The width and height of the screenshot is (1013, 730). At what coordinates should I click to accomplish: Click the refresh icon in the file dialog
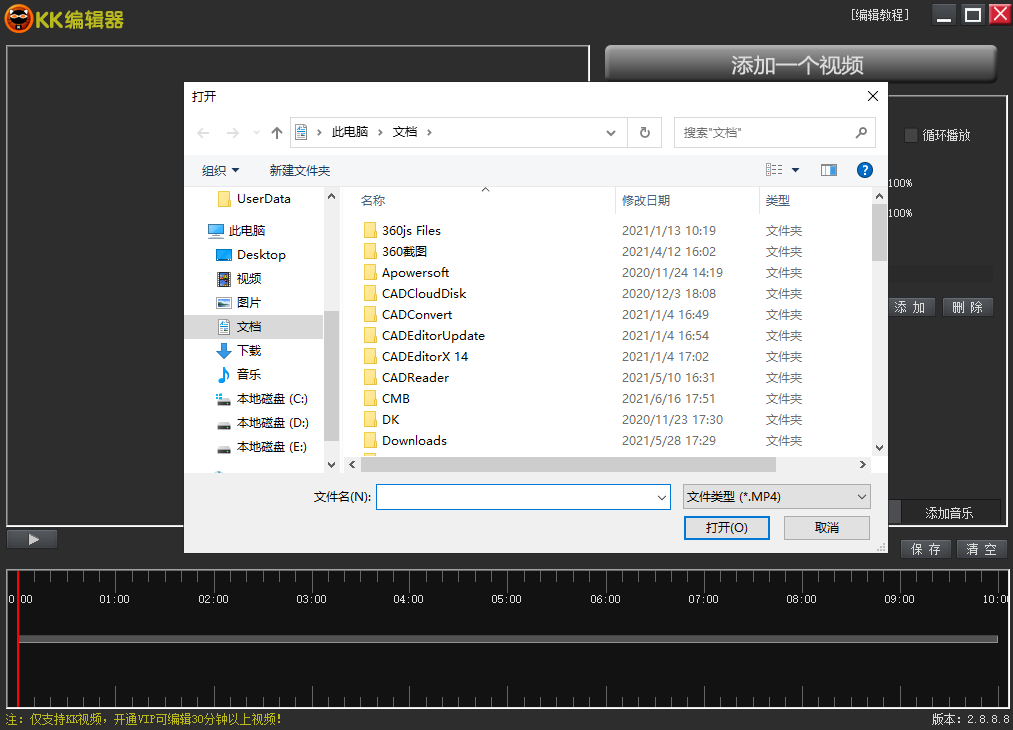pos(644,132)
